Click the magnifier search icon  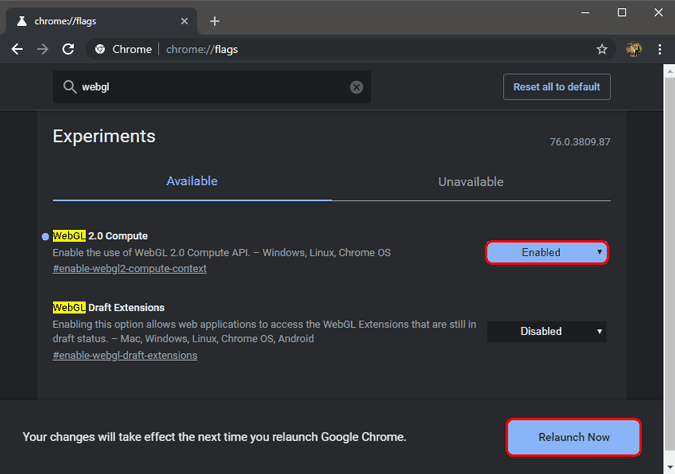[x=69, y=87]
